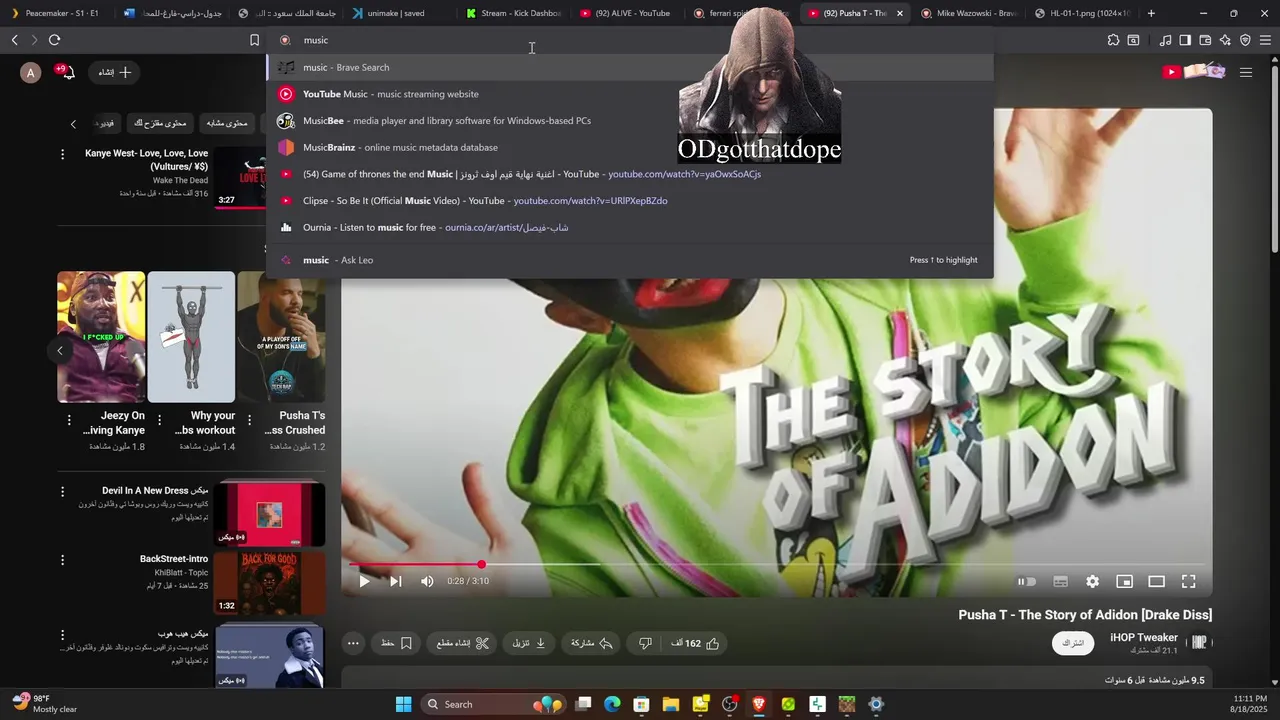Screen dimensions: 1280x720
Task: Open Brave extensions puzzle icon
Action: [x=1113, y=40]
